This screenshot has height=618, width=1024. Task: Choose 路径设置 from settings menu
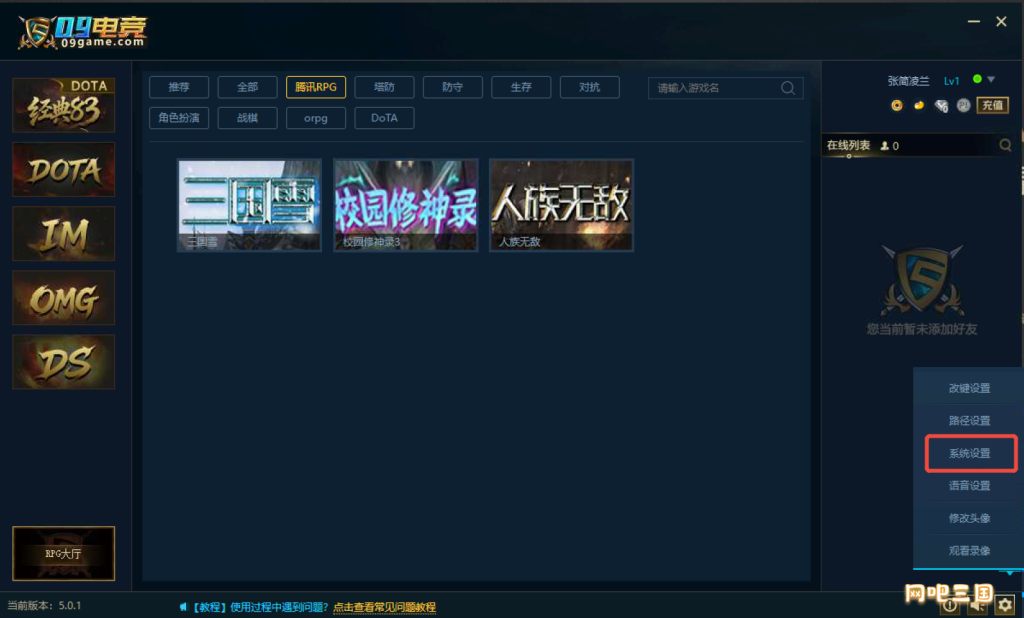969,421
